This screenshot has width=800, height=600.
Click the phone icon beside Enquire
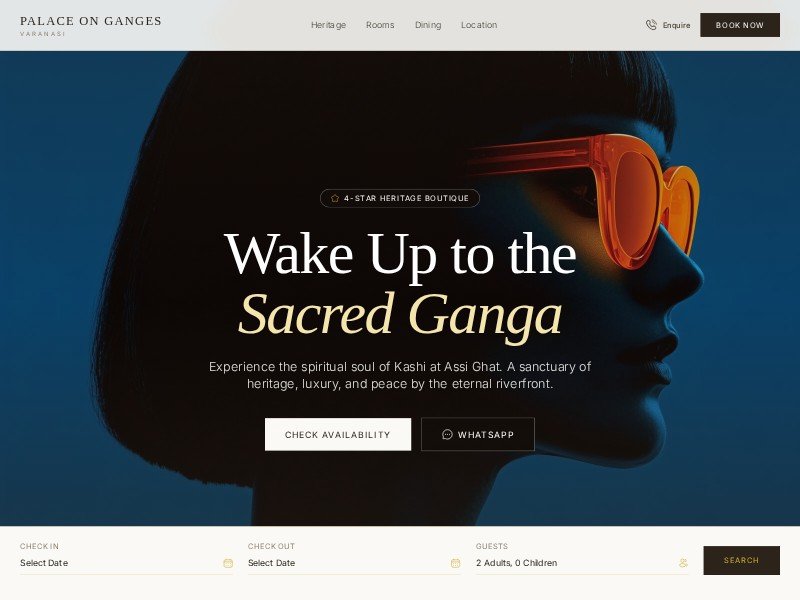click(651, 25)
